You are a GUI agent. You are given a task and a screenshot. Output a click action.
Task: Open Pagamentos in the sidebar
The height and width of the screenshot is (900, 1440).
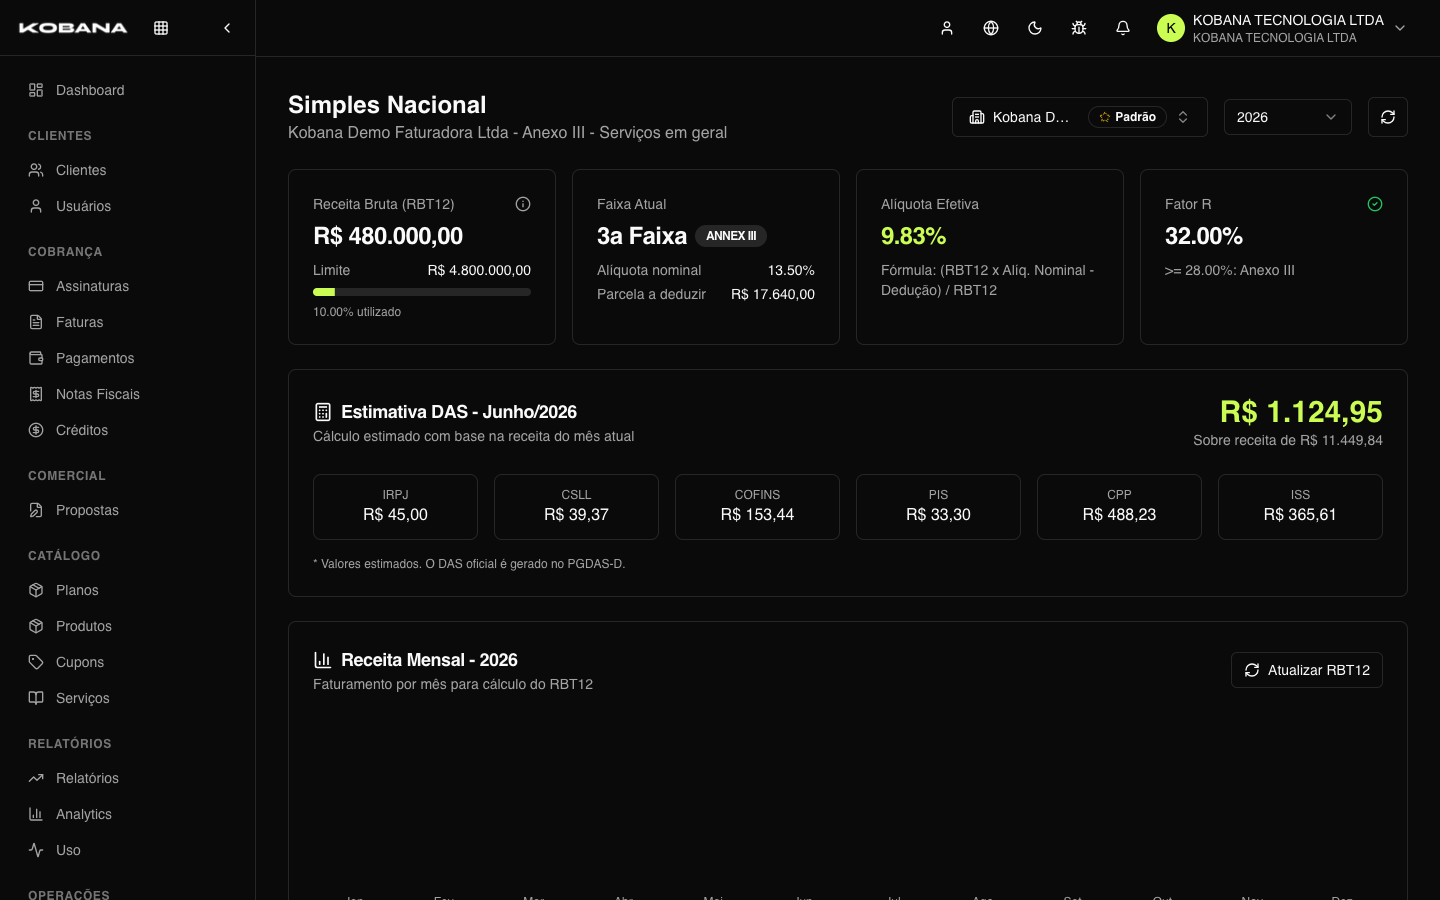coord(127,358)
